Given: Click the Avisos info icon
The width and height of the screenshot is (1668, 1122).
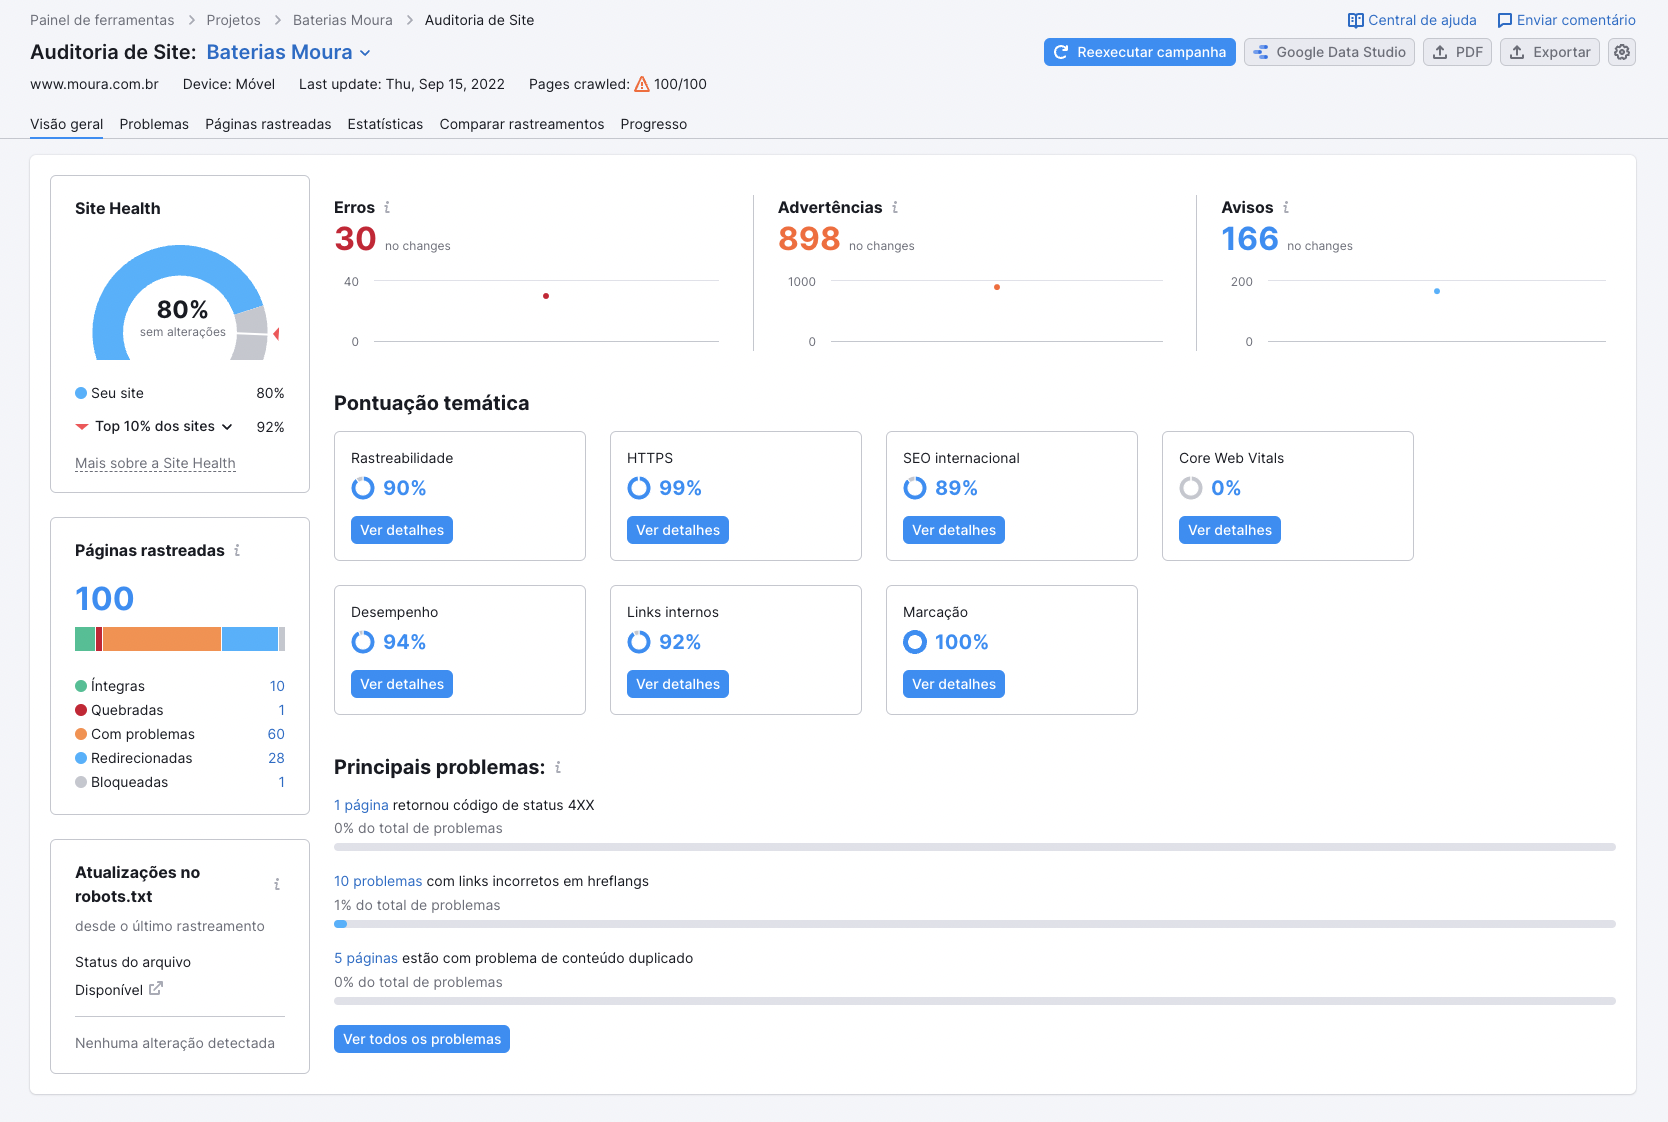Looking at the screenshot, I should [1286, 207].
